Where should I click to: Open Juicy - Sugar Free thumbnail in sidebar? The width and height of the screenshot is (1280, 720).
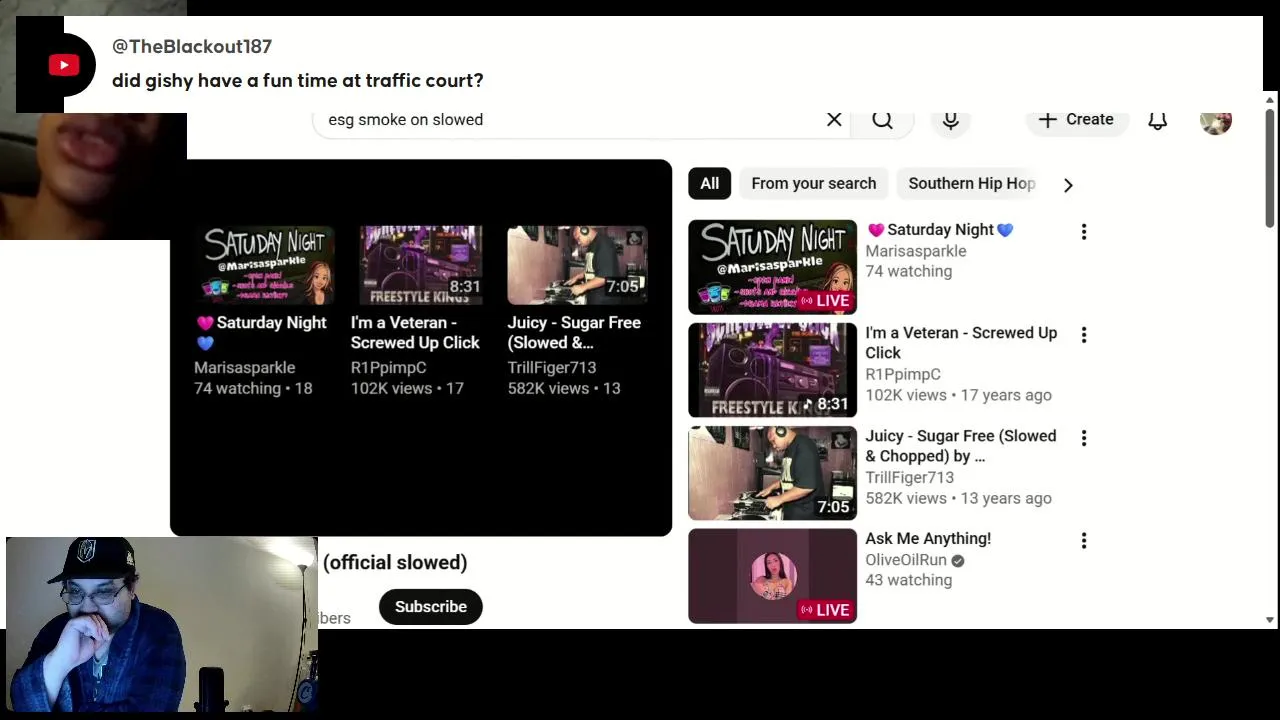point(772,473)
